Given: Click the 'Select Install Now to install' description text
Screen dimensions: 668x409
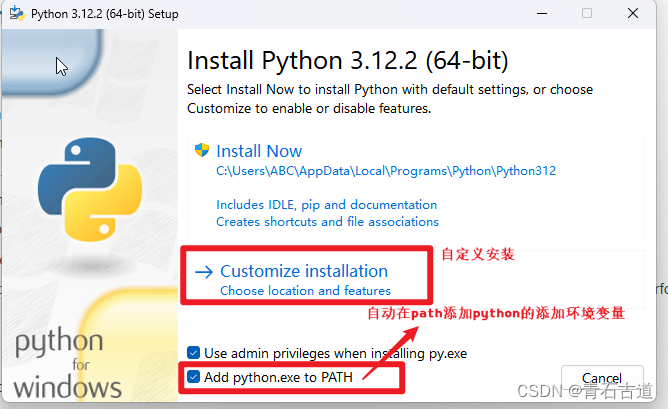Looking at the screenshot, I should 390,99.
